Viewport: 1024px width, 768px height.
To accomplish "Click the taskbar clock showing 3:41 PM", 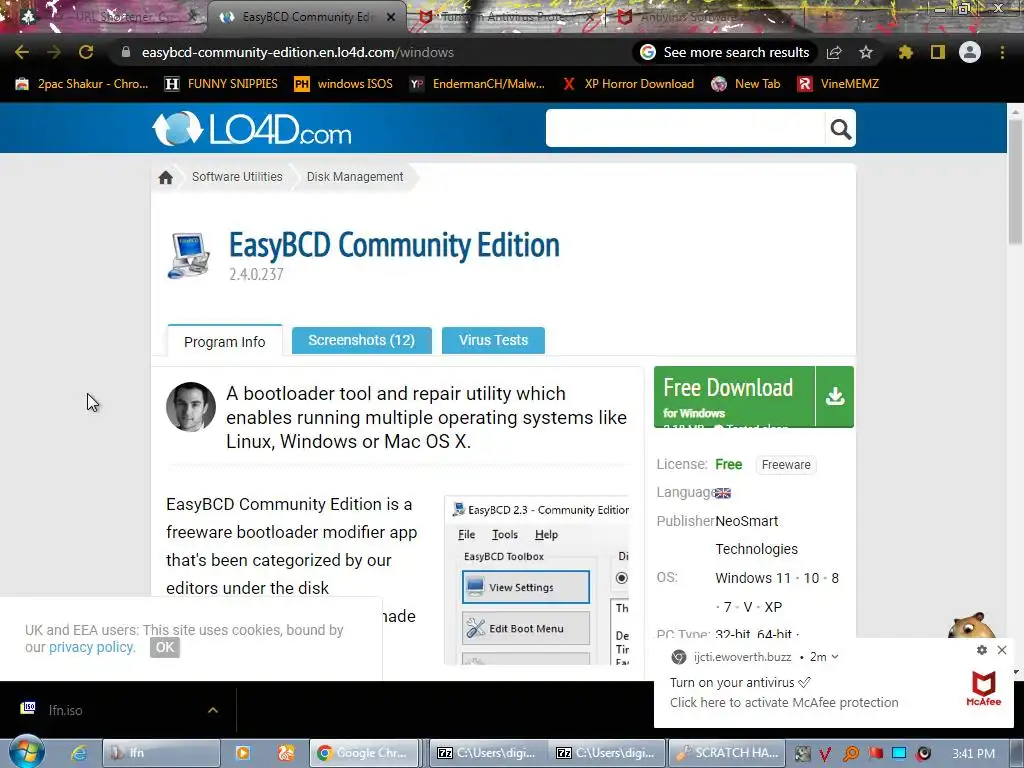I will [x=974, y=754].
